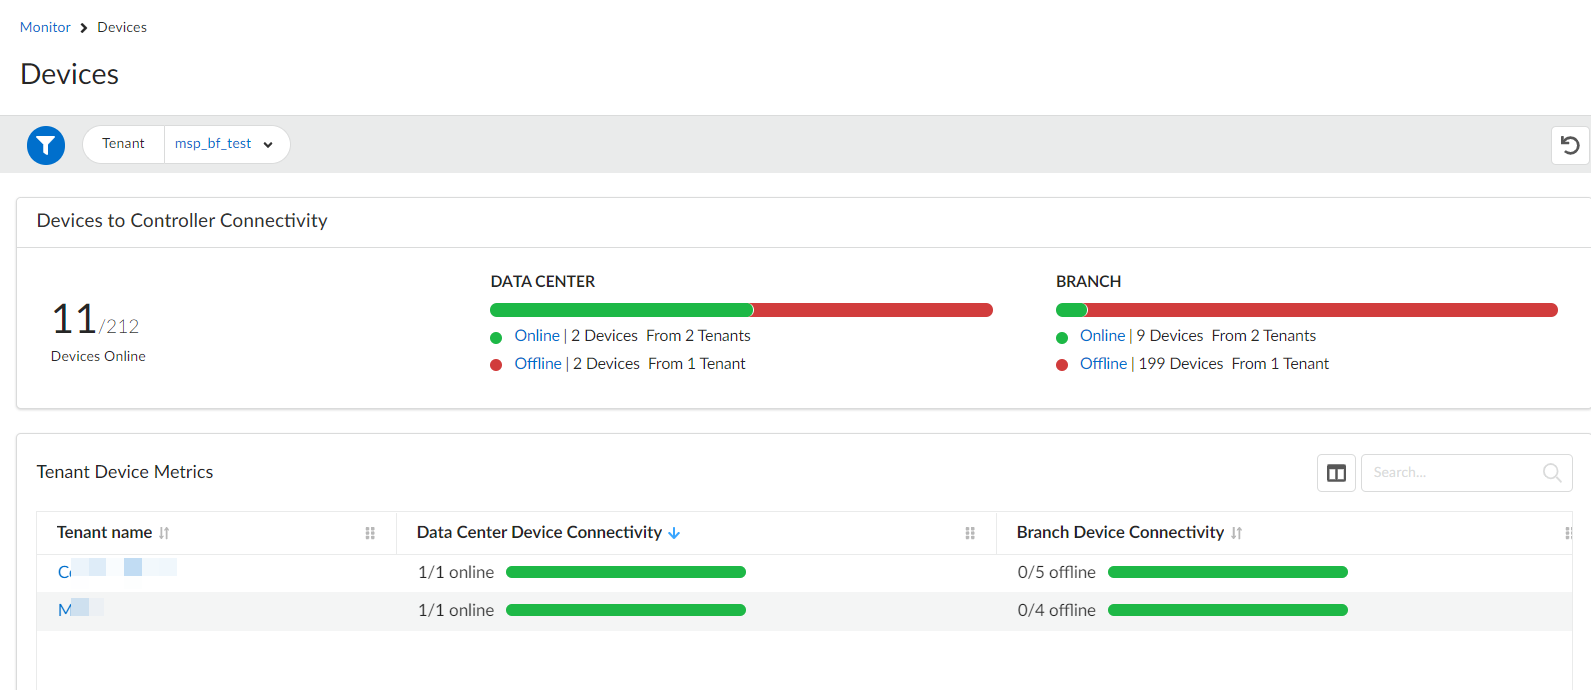Click the Tenant filter label
The width and height of the screenshot is (1591, 690).
(x=123, y=144)
